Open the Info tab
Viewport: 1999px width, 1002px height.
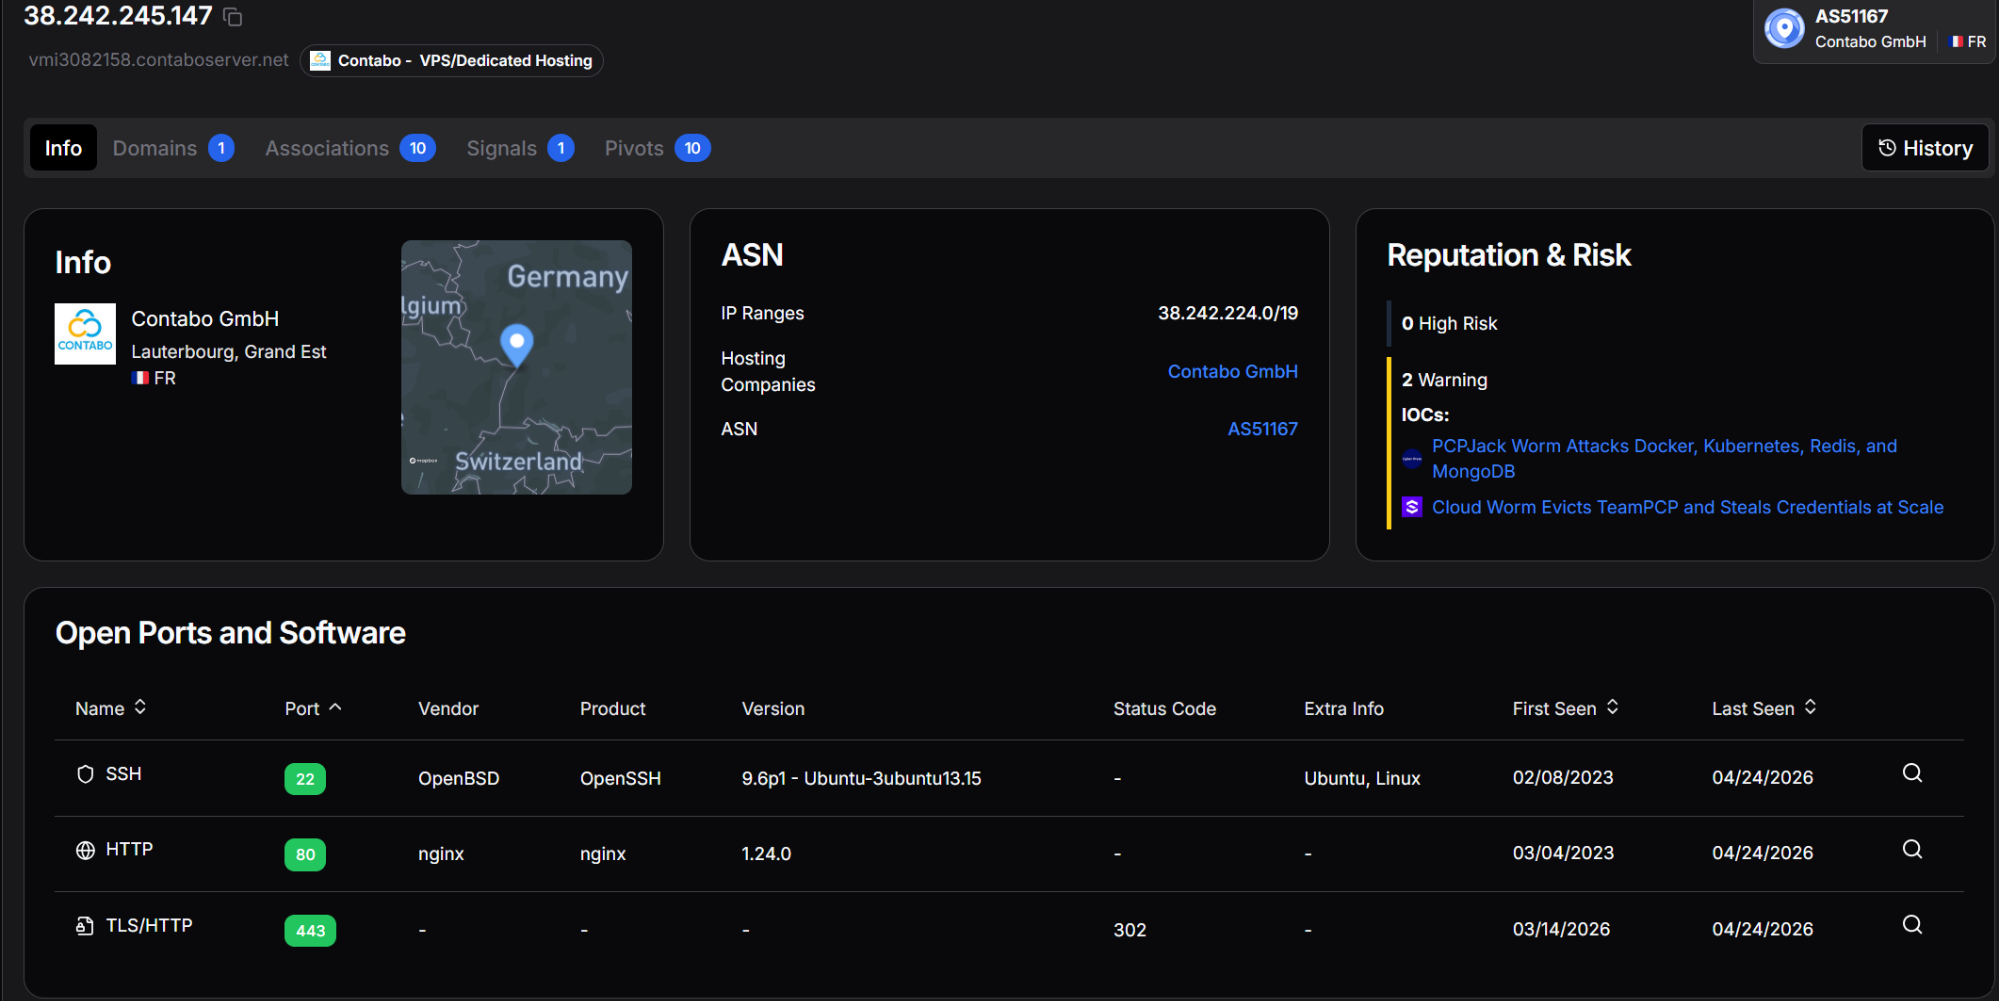pos(63,148)
